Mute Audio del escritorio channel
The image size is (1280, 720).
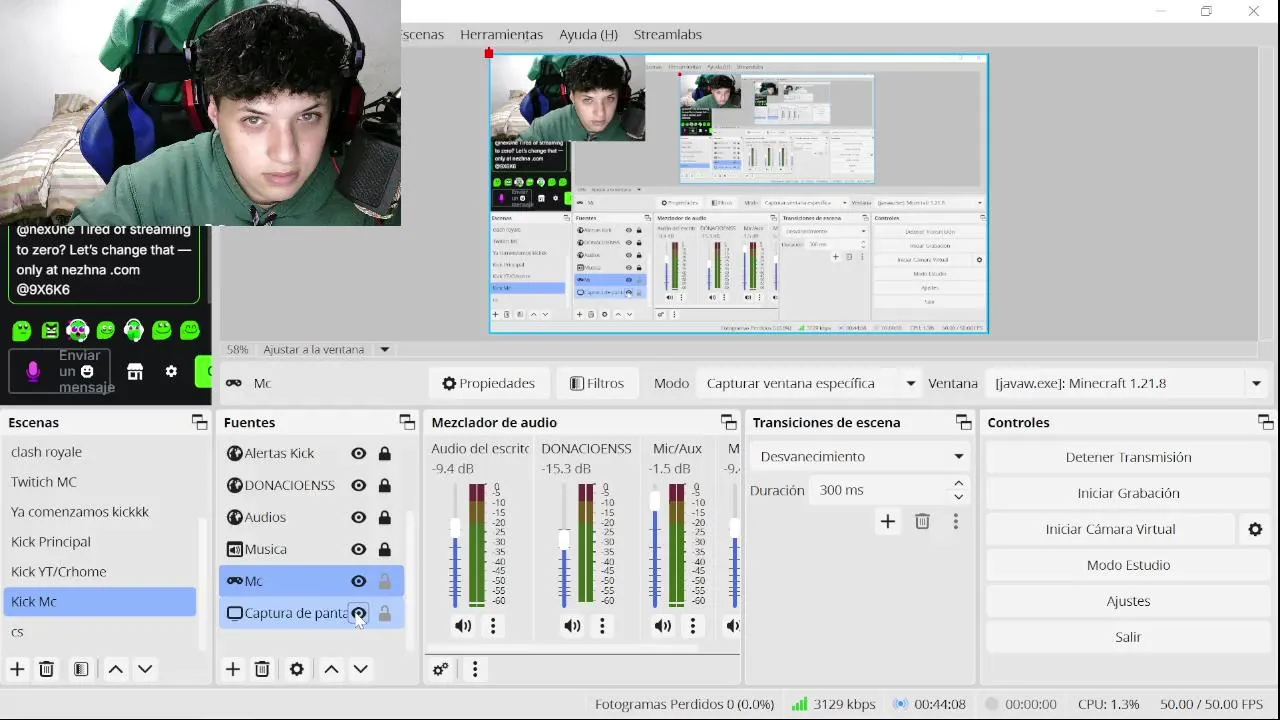click(463, 626)
